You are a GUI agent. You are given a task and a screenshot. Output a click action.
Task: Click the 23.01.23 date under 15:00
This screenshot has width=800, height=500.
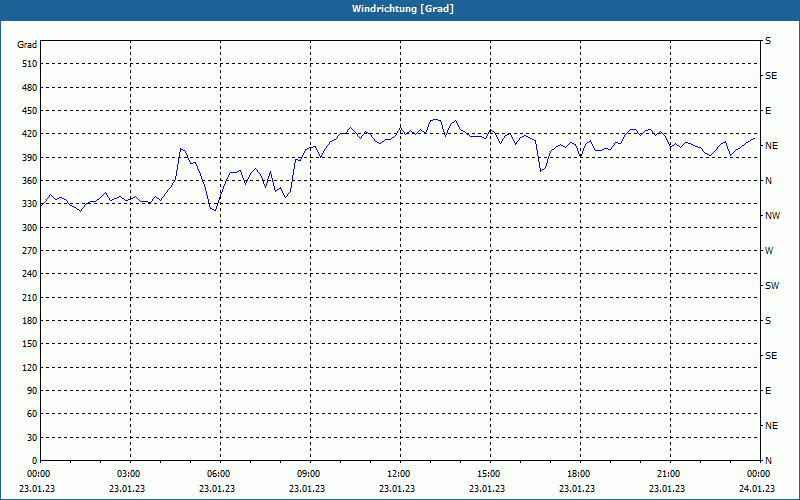(x=487, y=489)
